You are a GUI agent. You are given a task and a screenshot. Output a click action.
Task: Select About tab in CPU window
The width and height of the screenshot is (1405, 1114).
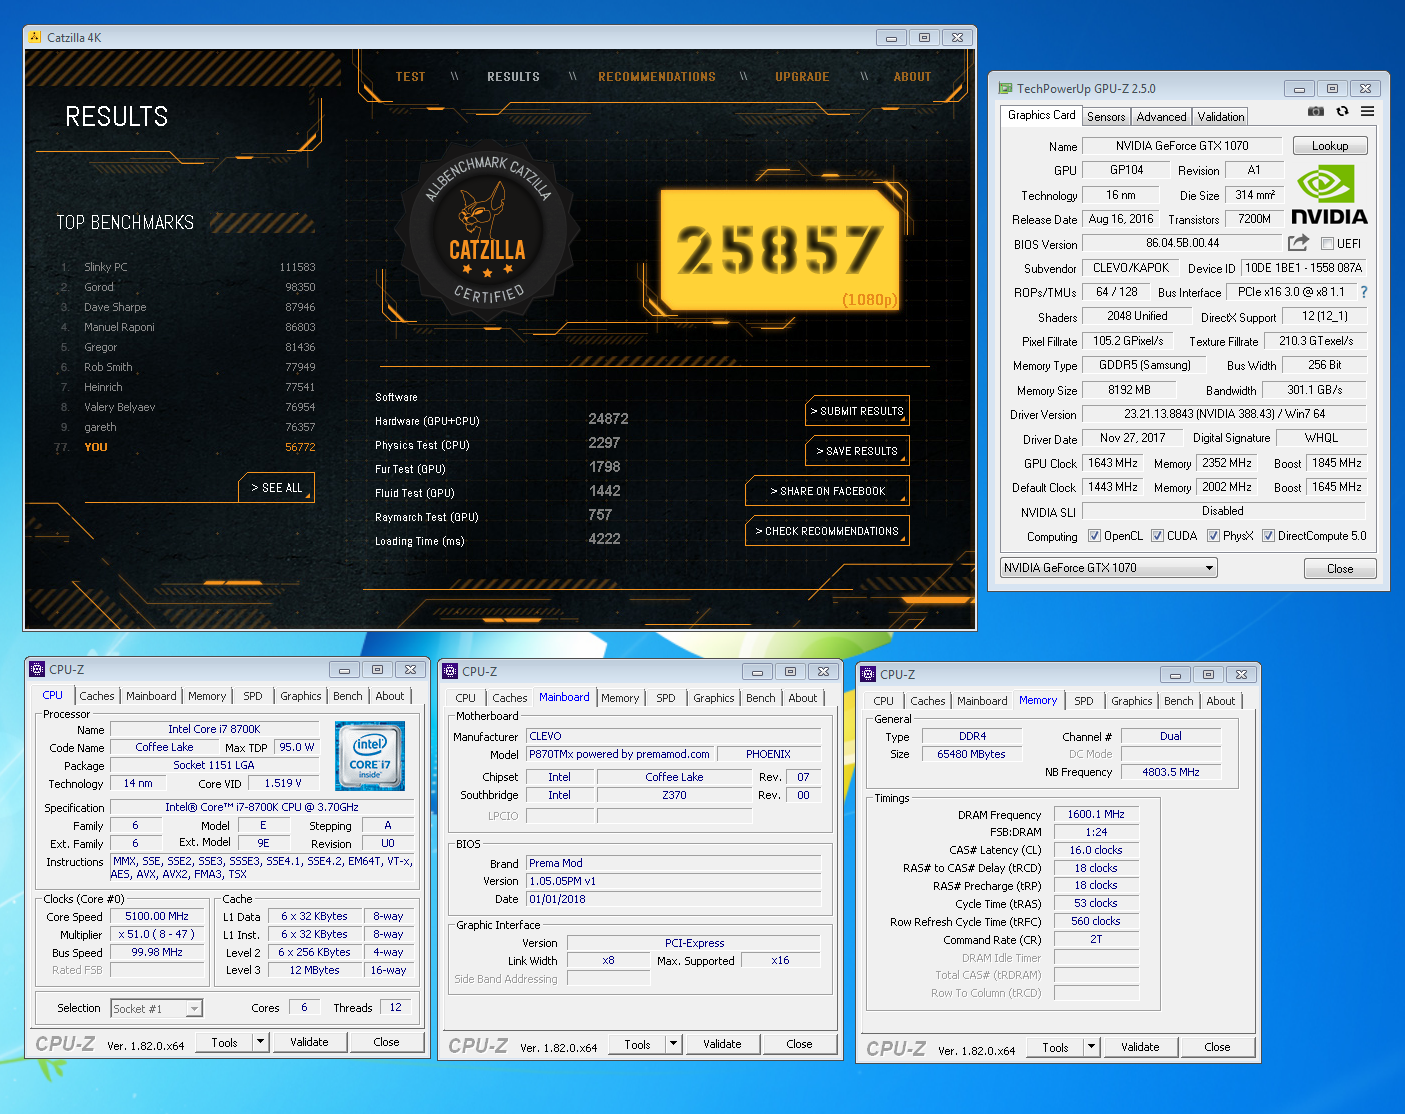[390, 696]
